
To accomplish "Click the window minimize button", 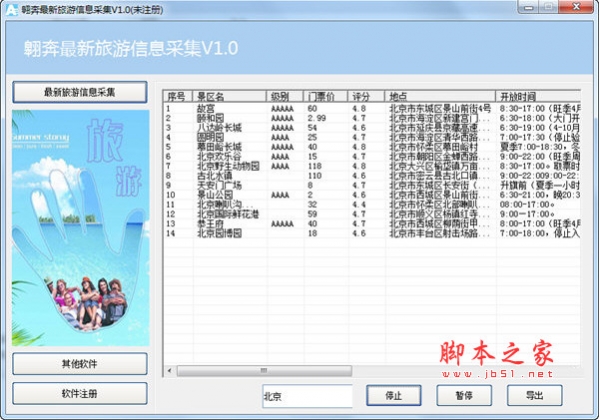I will click(529, 7).
